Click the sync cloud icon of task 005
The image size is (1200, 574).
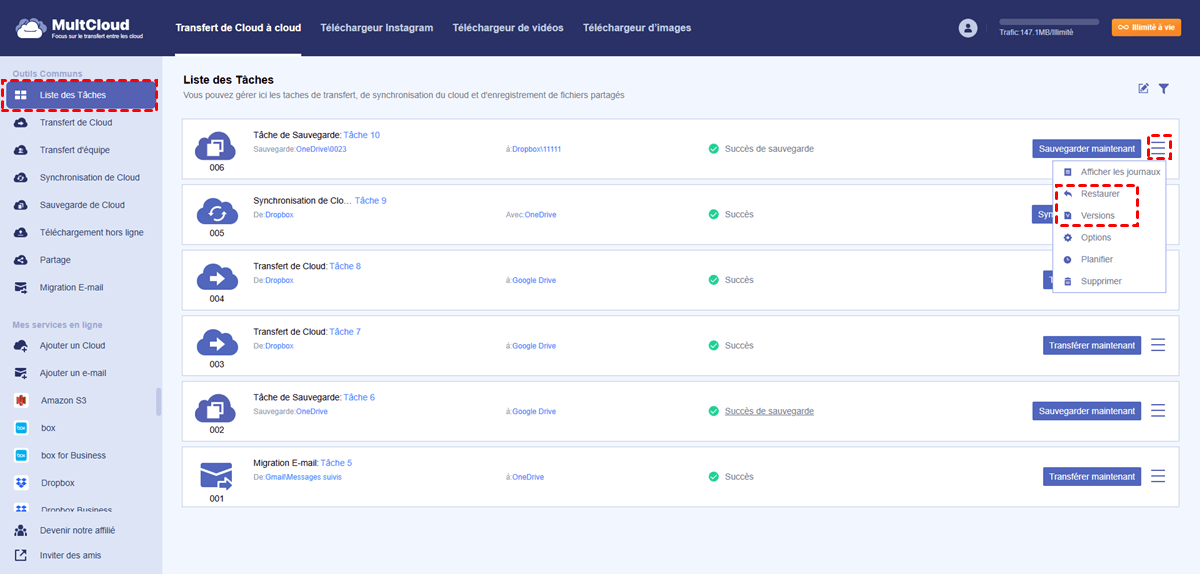point(216,212)
